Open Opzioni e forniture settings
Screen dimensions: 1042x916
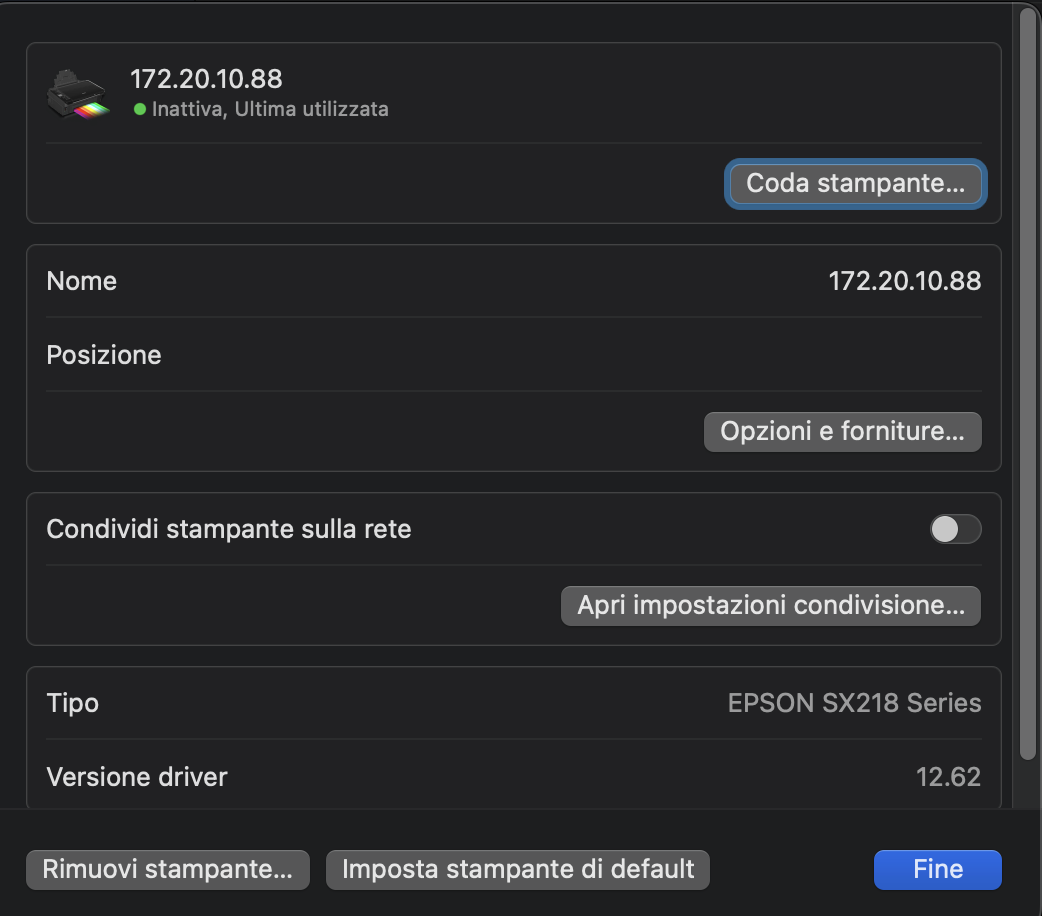click(842, 431)
